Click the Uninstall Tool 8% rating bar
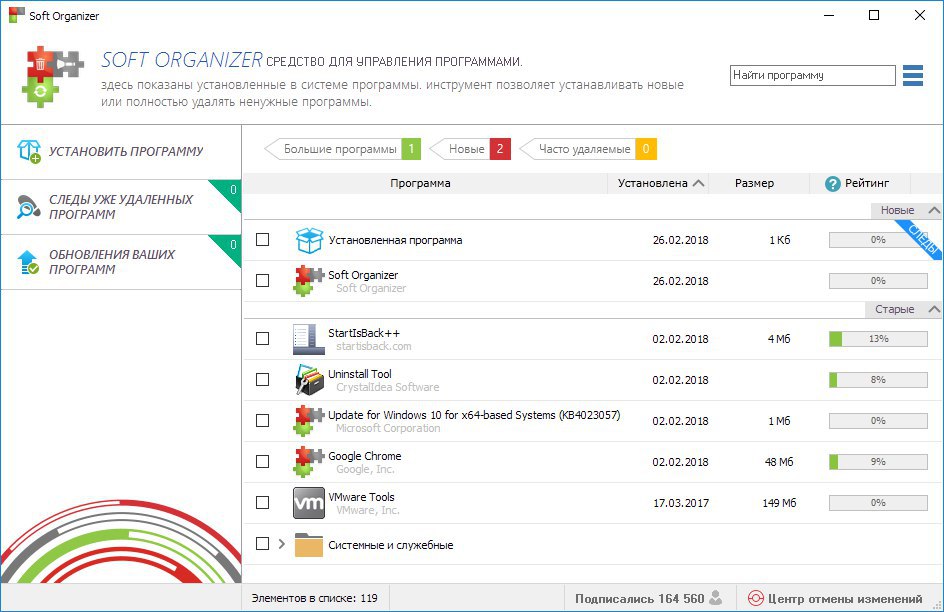This screenshot has width=944, height=612. [x=878, y=380]
